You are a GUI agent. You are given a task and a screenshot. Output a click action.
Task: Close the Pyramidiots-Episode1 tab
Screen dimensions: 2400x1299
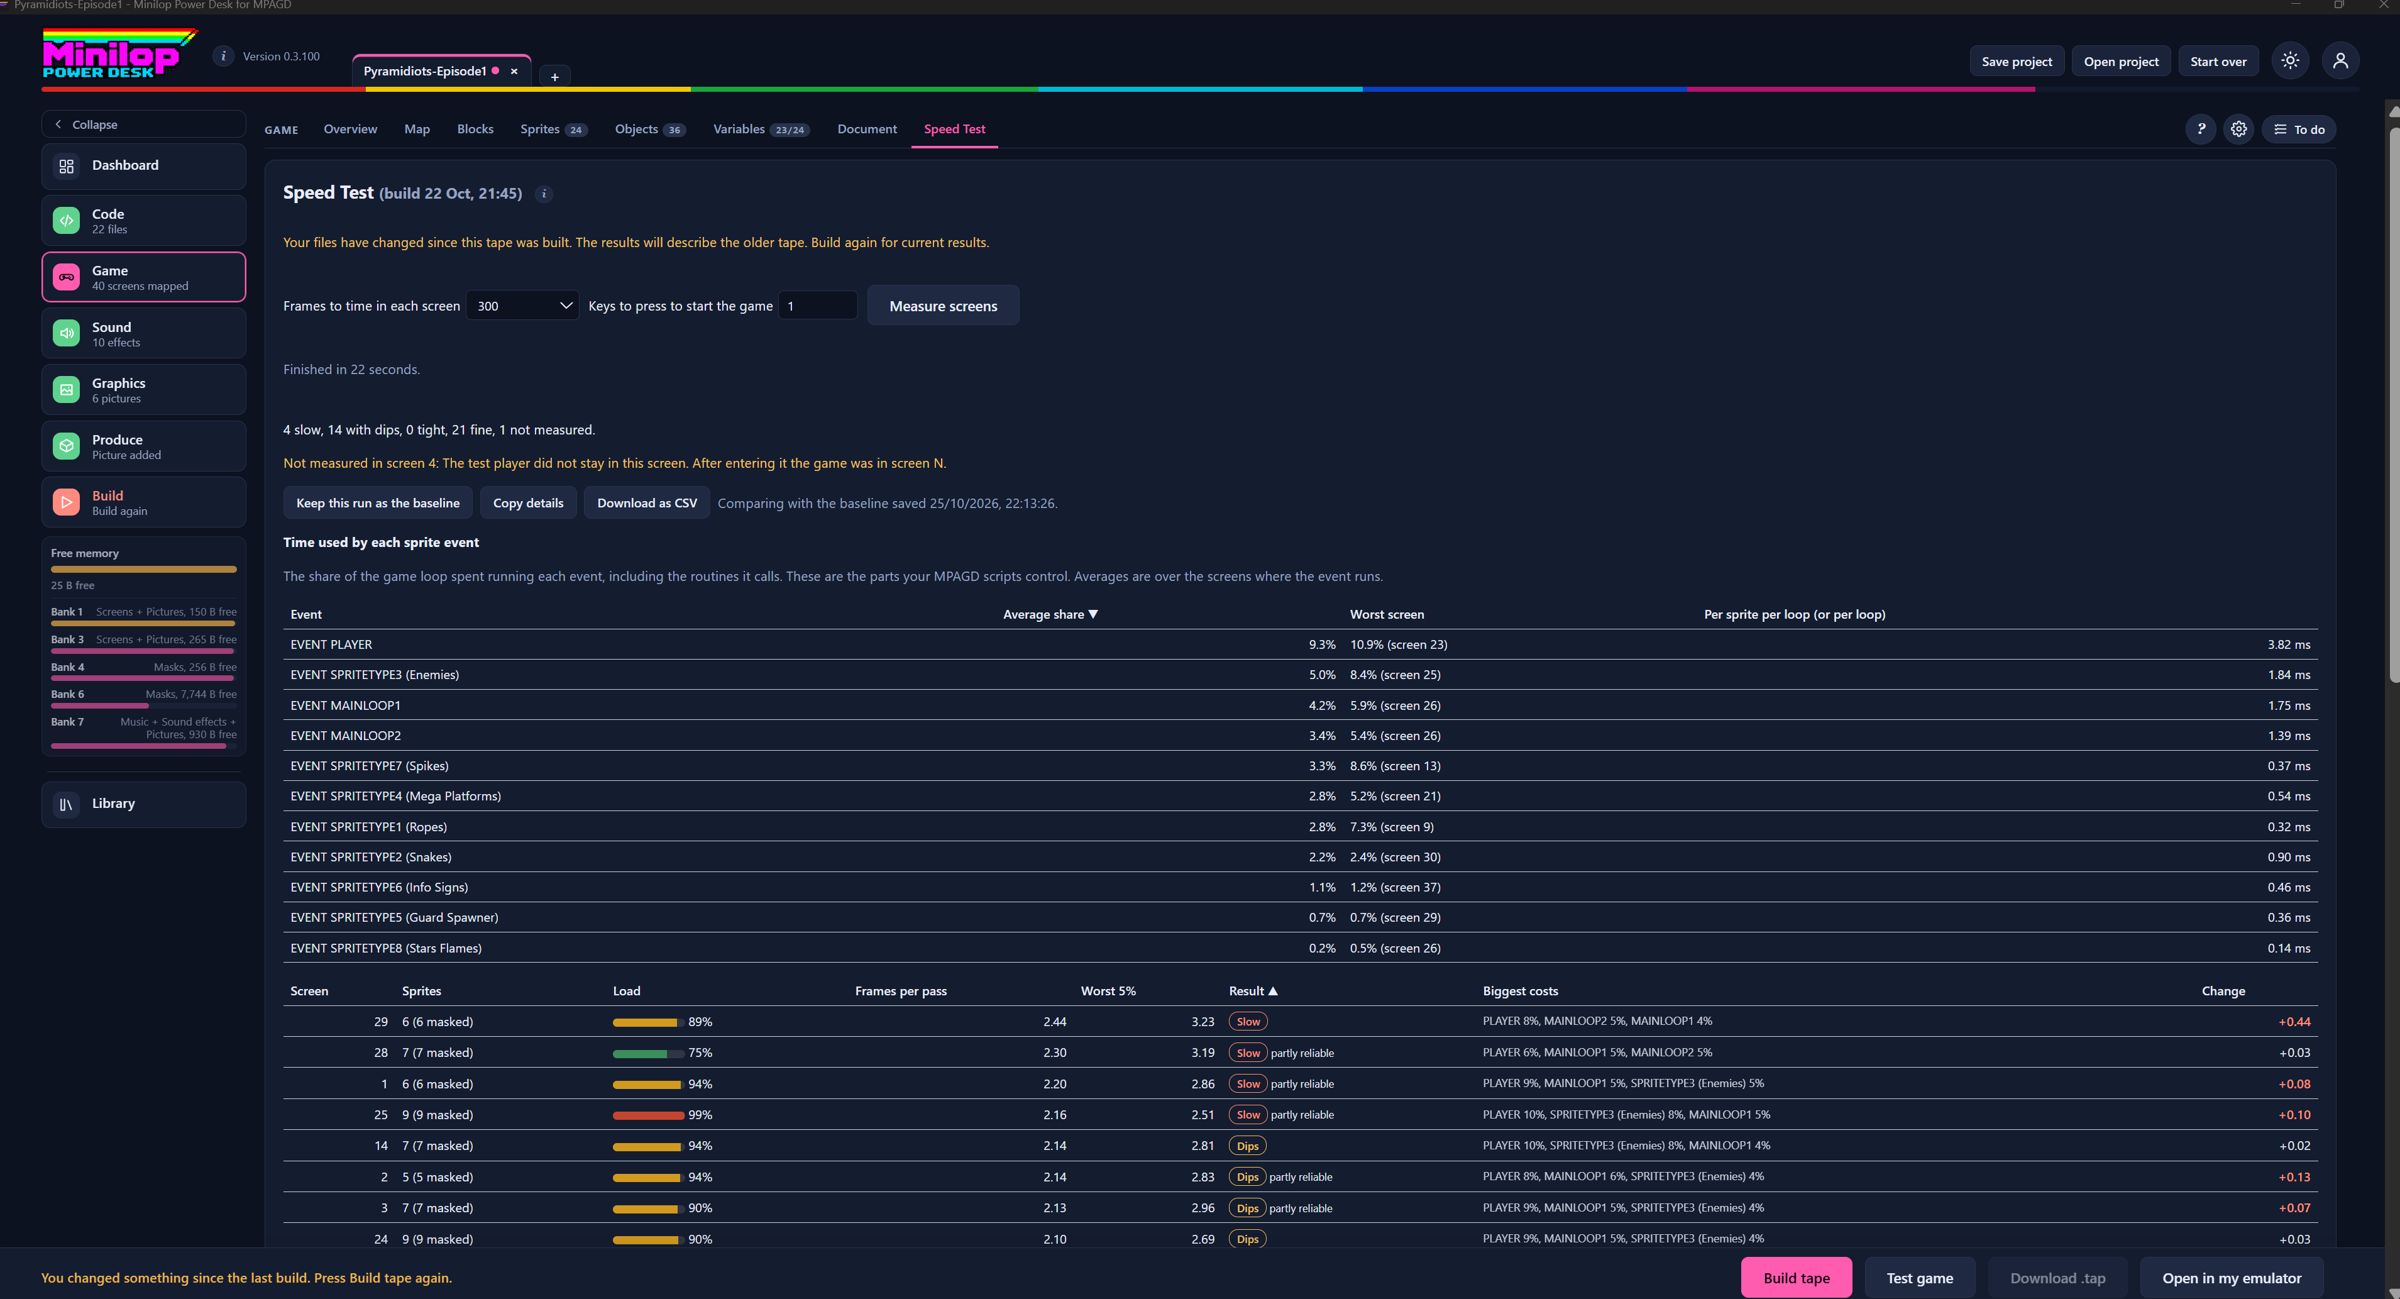pyautogui.click(x=514, y=71)
